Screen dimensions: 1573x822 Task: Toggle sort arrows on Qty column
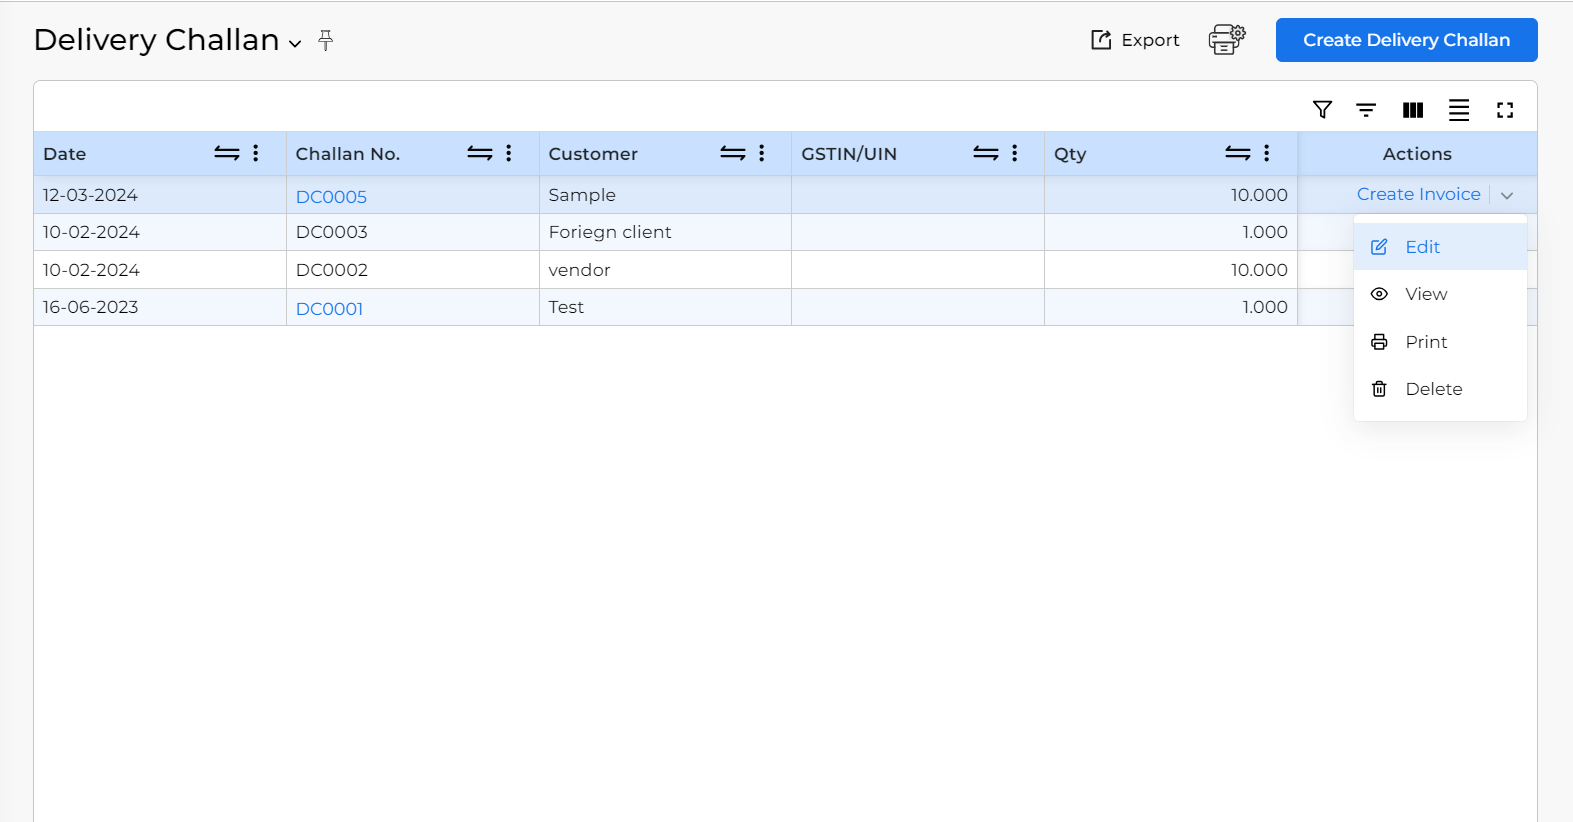[x=1238, y=153]
